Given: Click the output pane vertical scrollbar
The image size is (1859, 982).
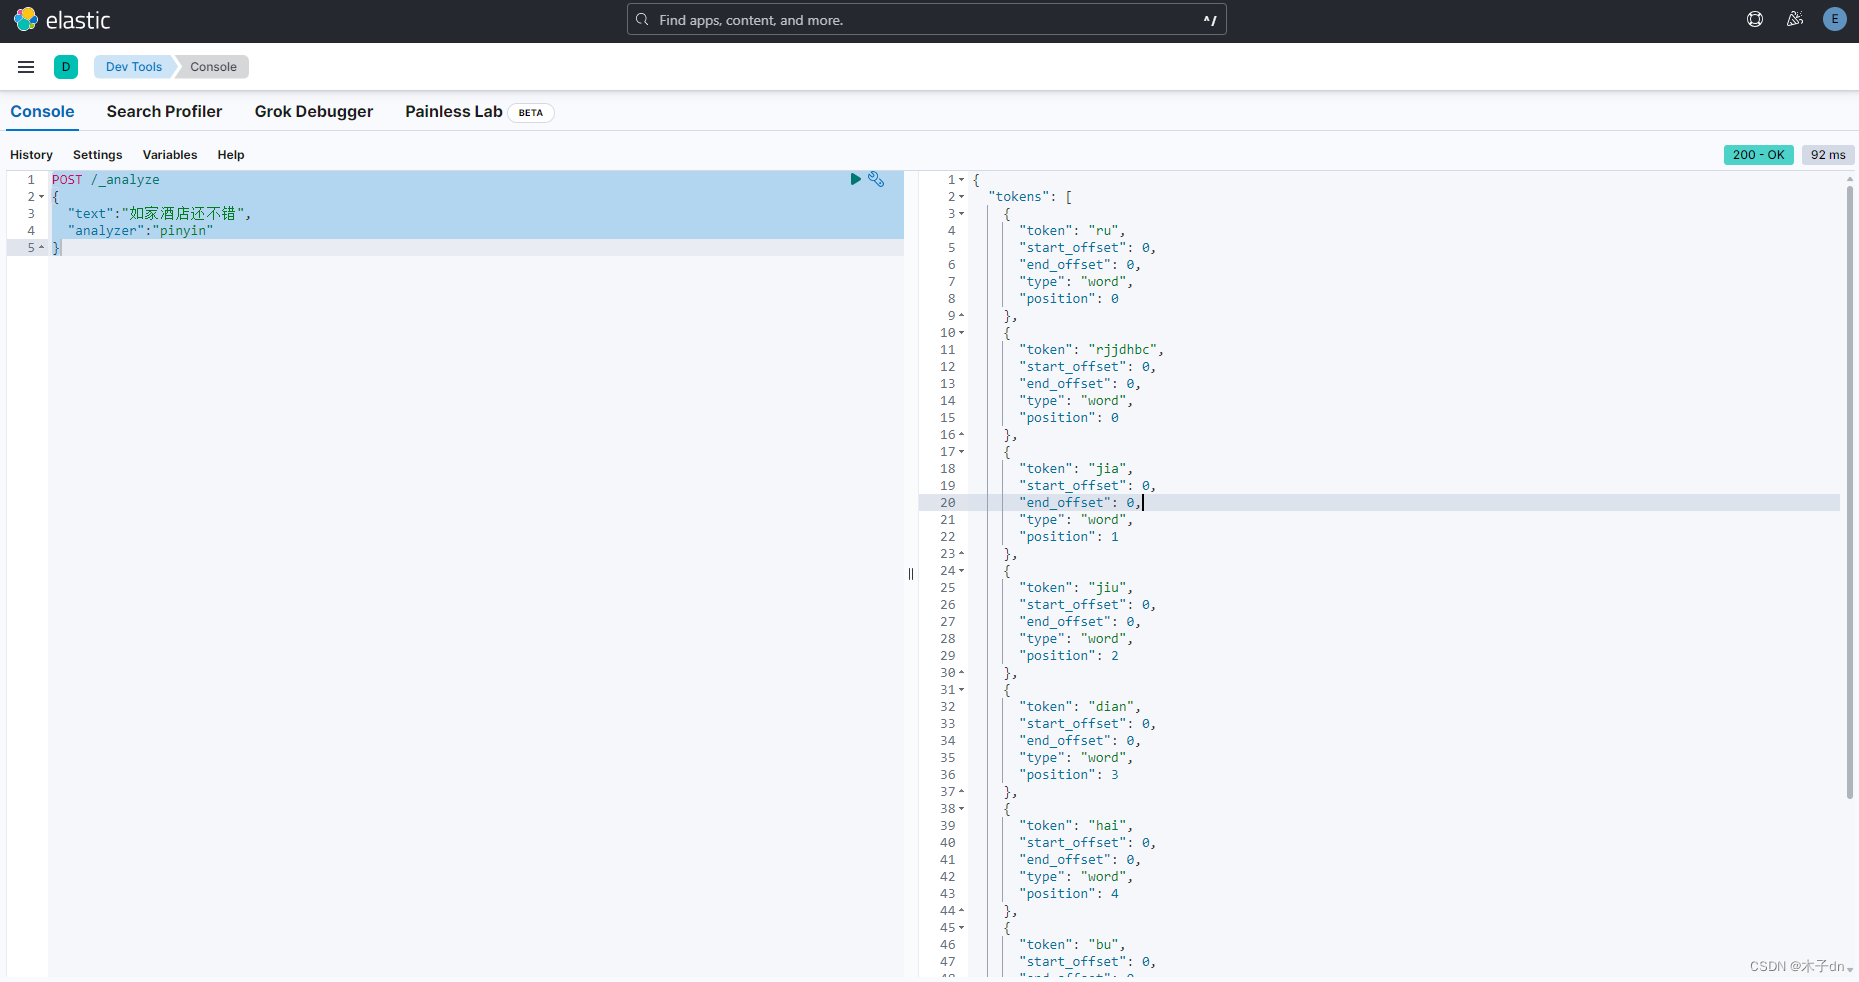Looking at the screenshot, I should pos(1849,490).
